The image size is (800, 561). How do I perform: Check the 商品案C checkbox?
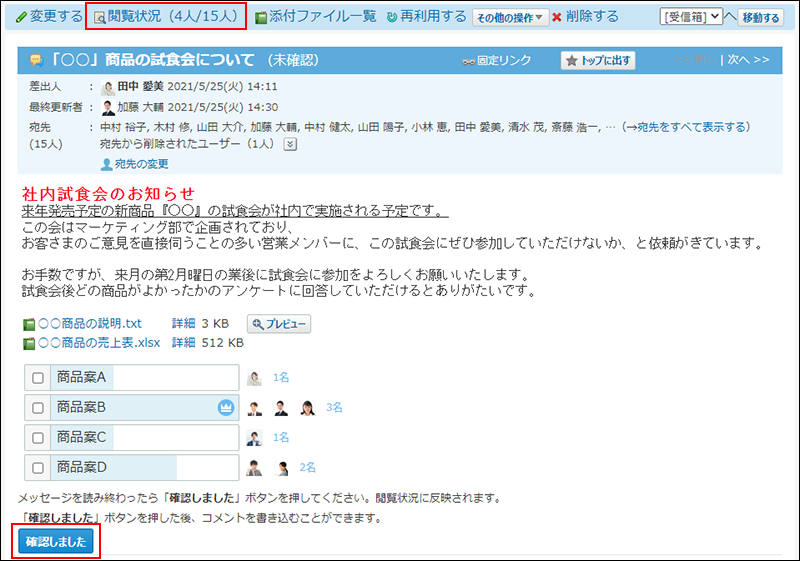point(38,438)
